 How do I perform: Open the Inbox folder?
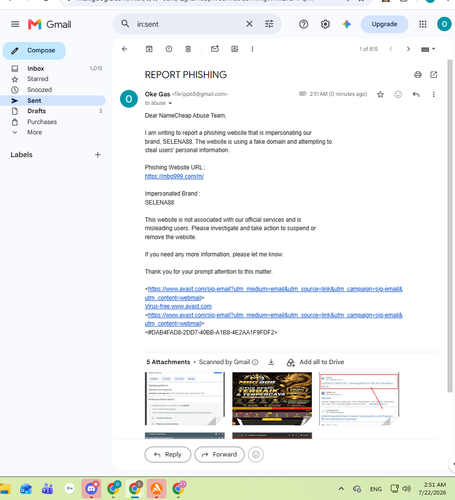tap(53, 68)
